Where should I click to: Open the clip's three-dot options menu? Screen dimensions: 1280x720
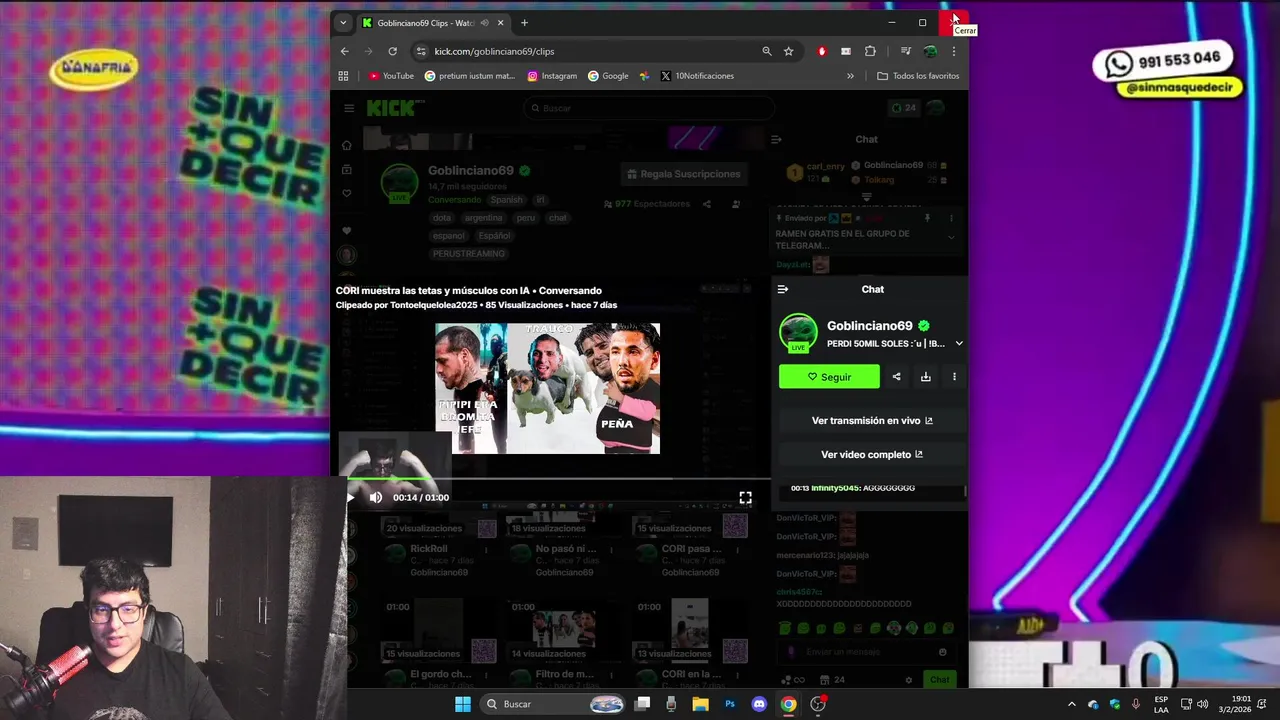click(x=954, y=377)
